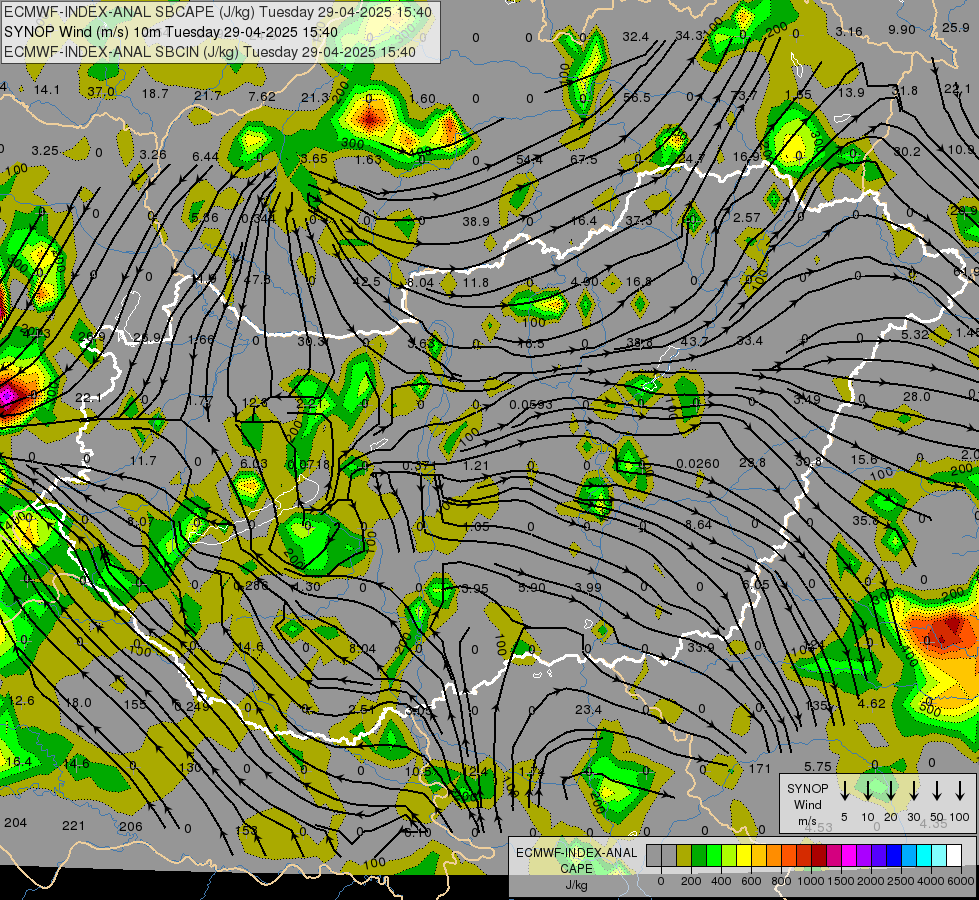
Task: Click the map value 3.16
Action: [849, 31]
